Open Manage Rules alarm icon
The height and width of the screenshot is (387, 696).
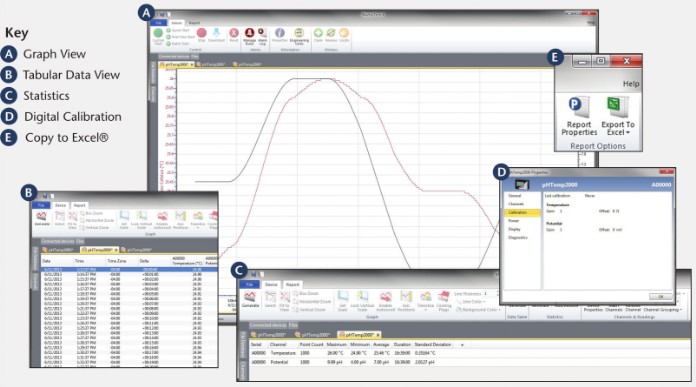point(249,36)
